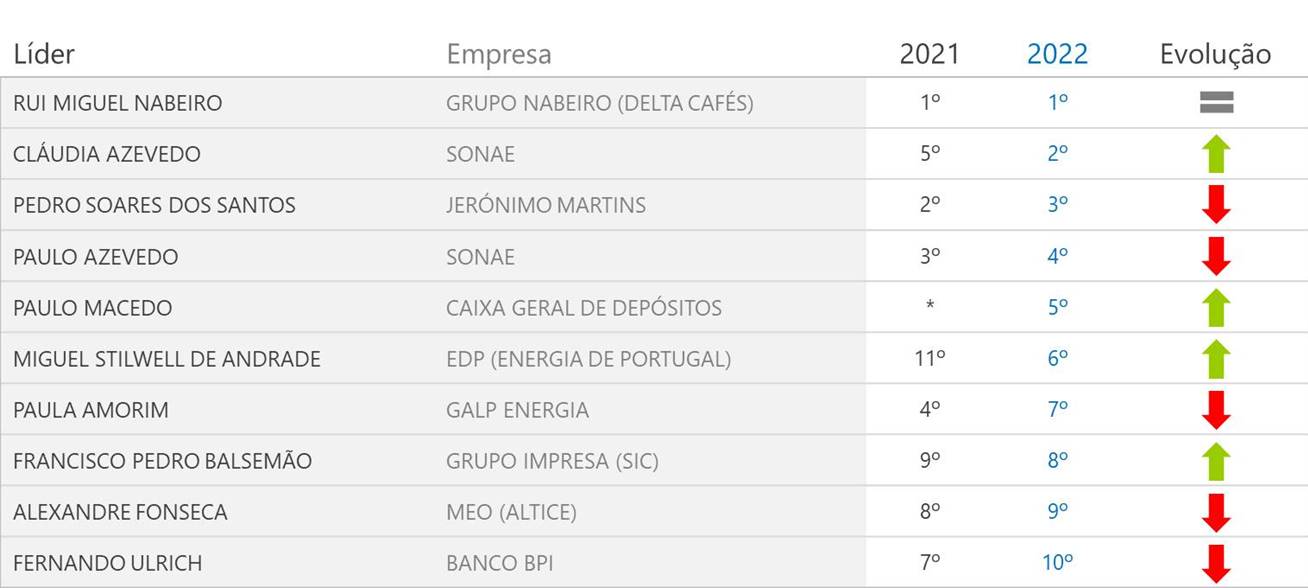Click the 2022 rank 10º for Fernando Ulrich
The height and width of the screenshot is (588, 1308).
(1057, 563)
